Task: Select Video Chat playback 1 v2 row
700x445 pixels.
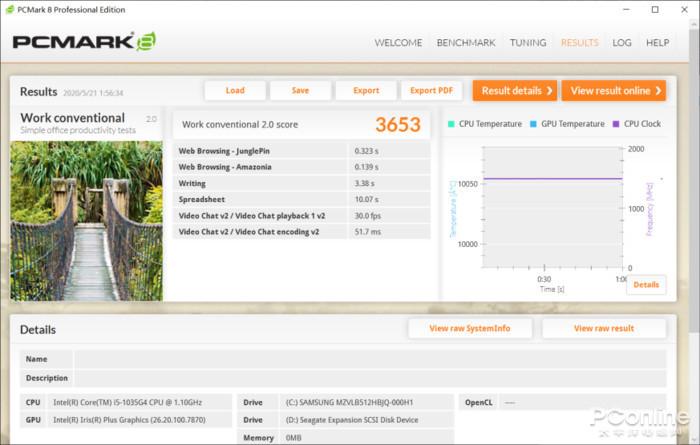Action: 302,216
